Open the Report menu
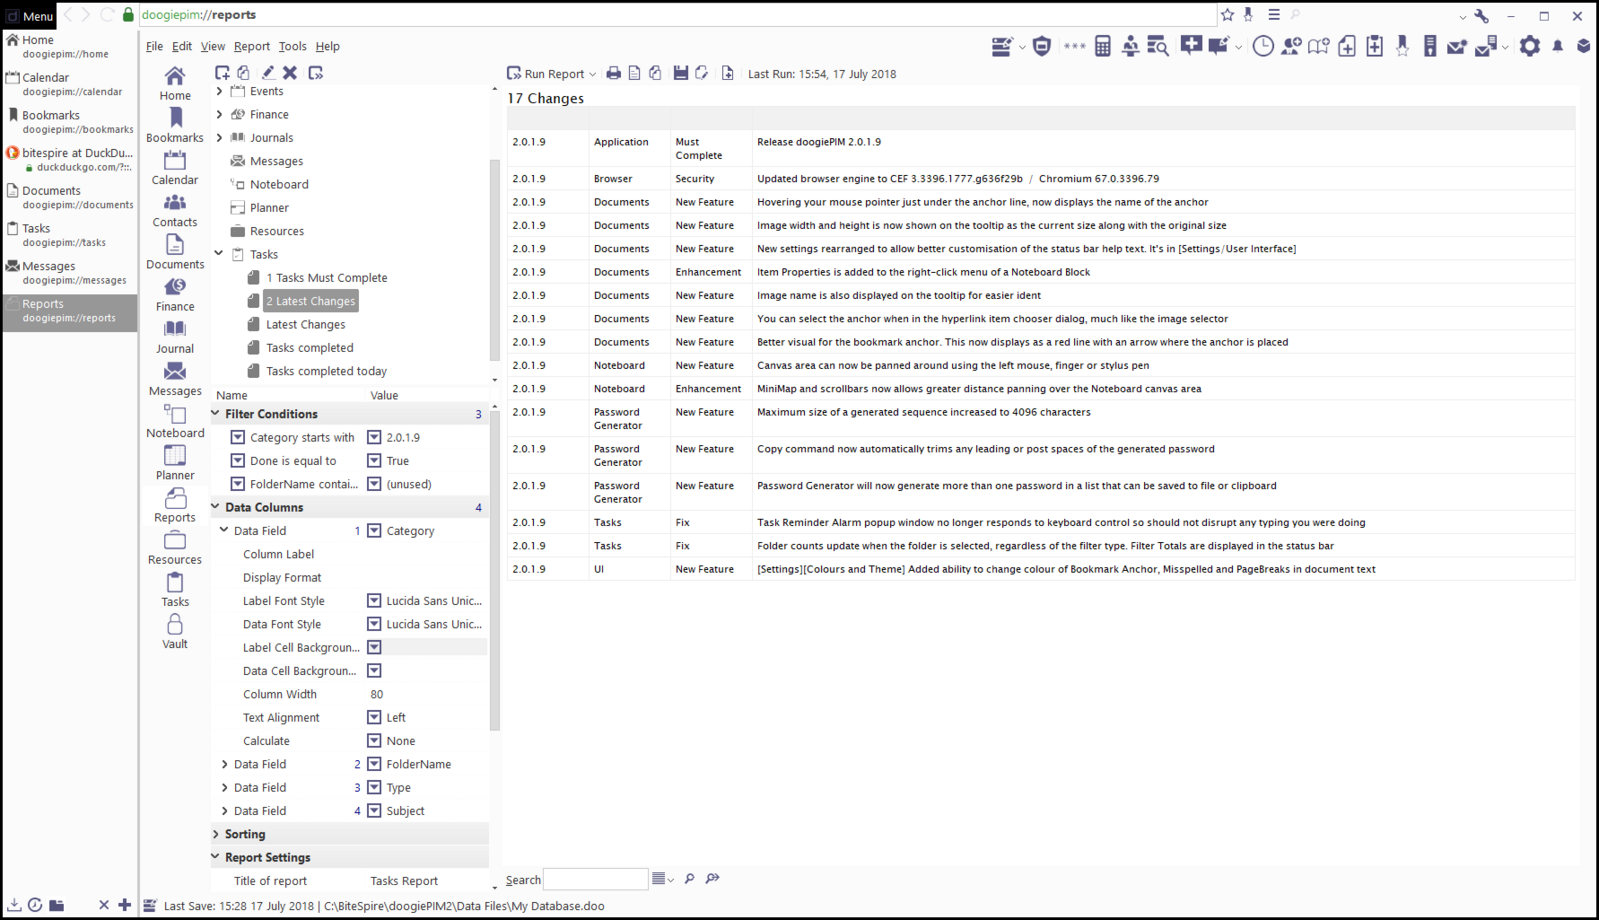This screenshot has width=1599, height=920. (x=252, y=46)
